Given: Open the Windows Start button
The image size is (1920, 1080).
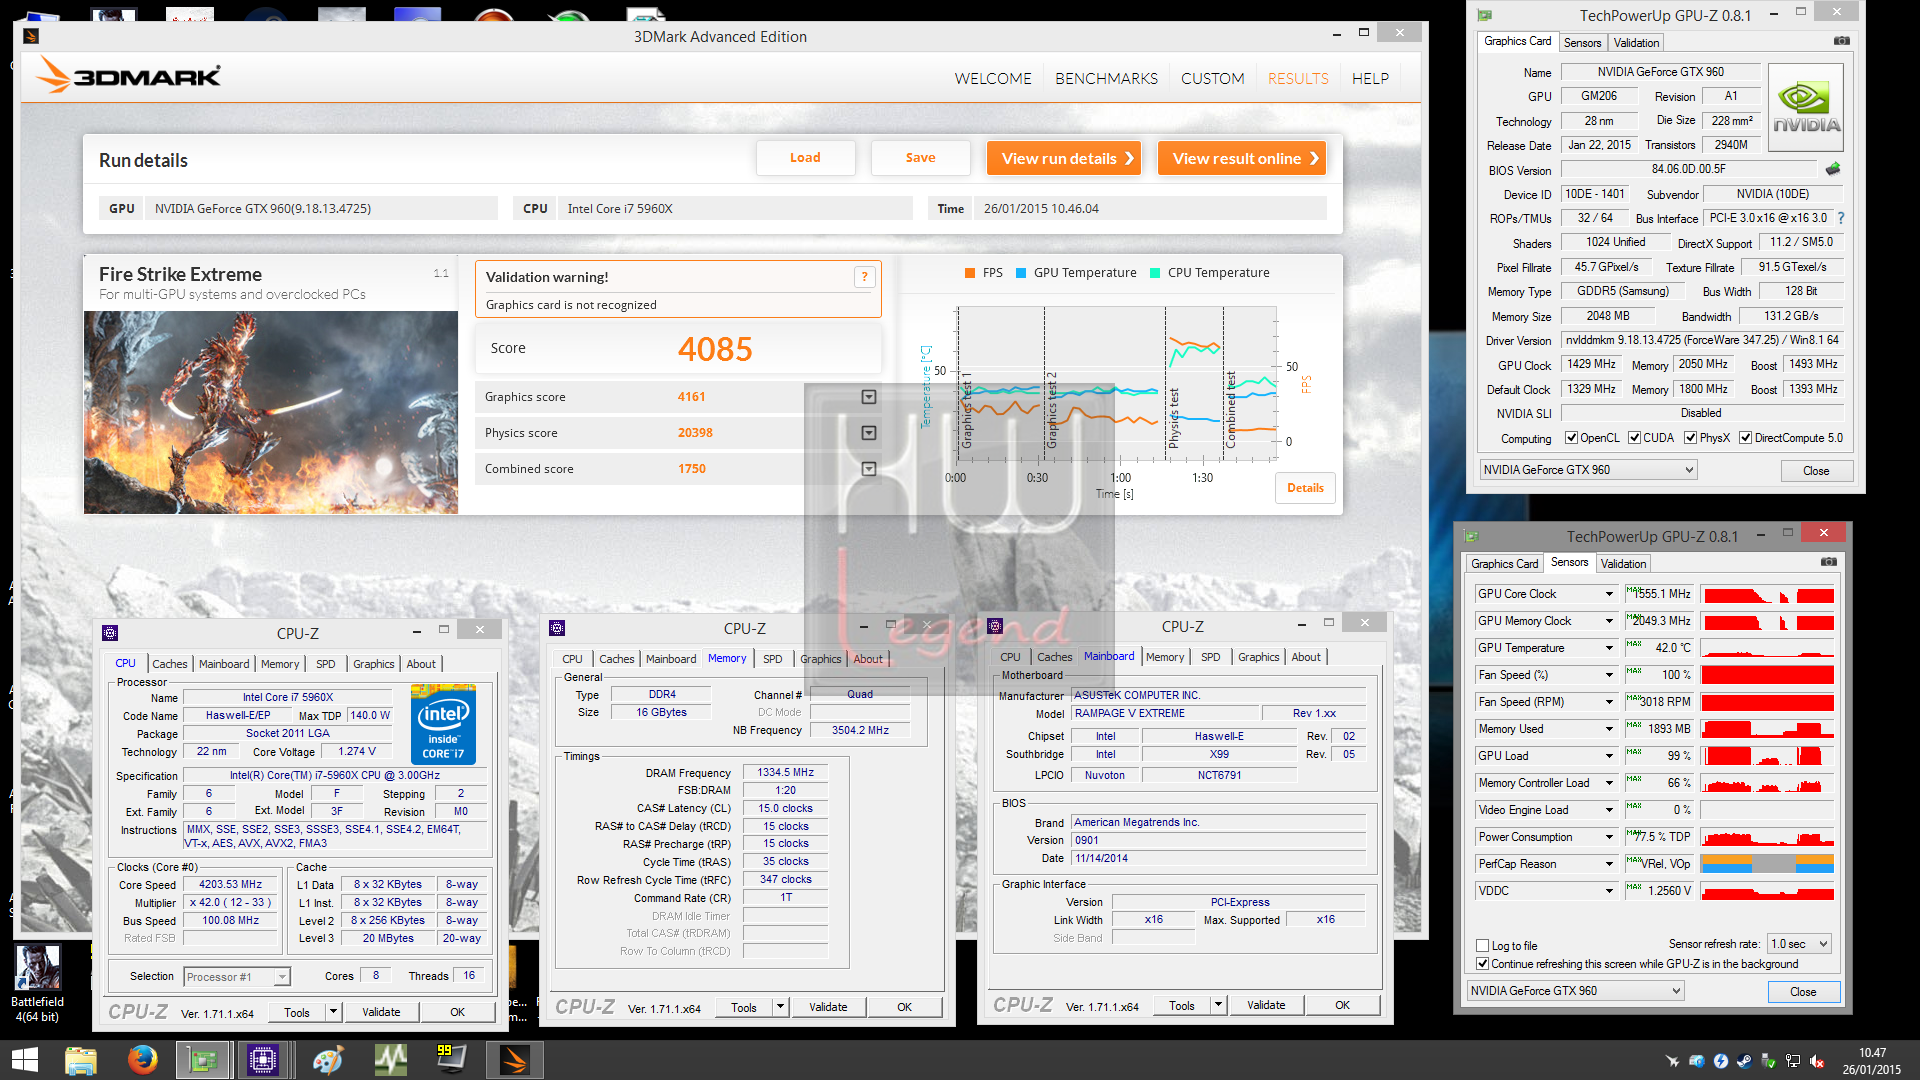Looking at the screenshot, I should (24, 1060).
